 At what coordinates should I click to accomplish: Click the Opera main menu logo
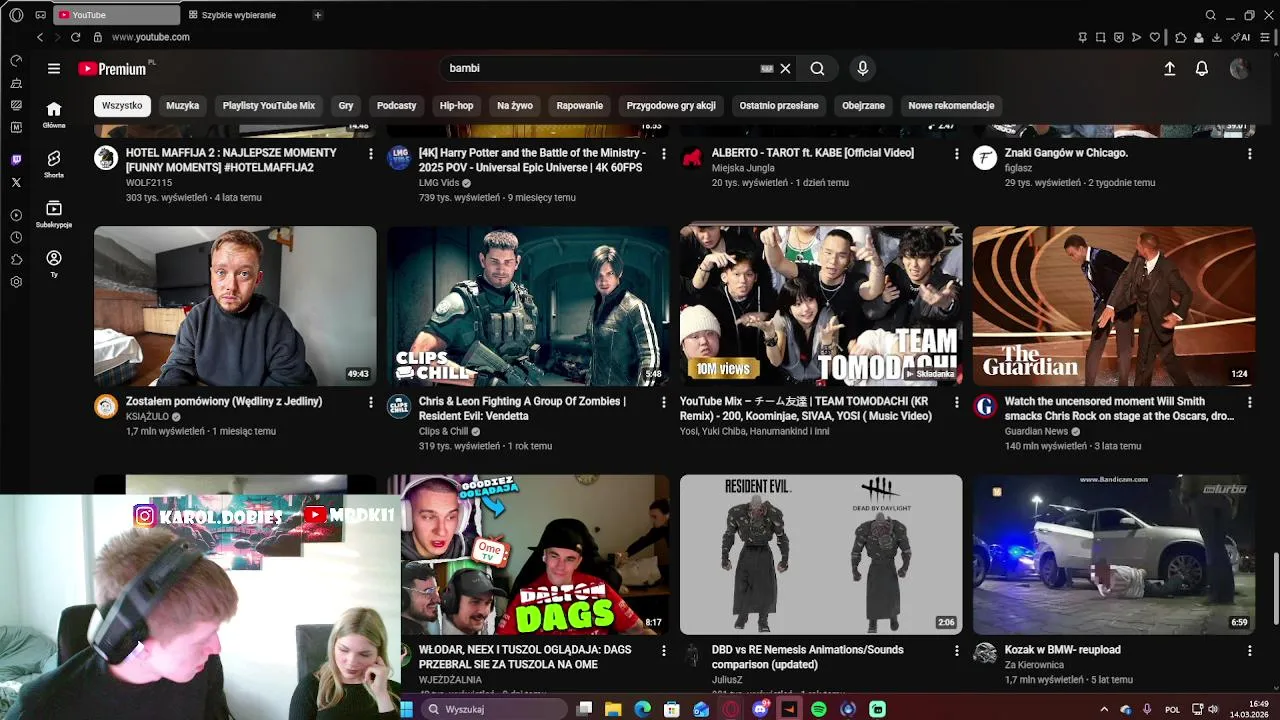click(16, 15)
